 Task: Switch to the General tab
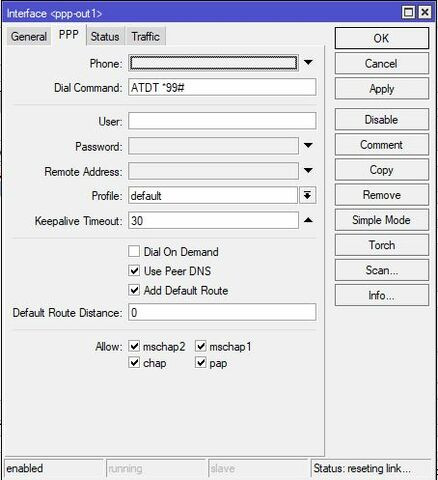pos(29,36)
